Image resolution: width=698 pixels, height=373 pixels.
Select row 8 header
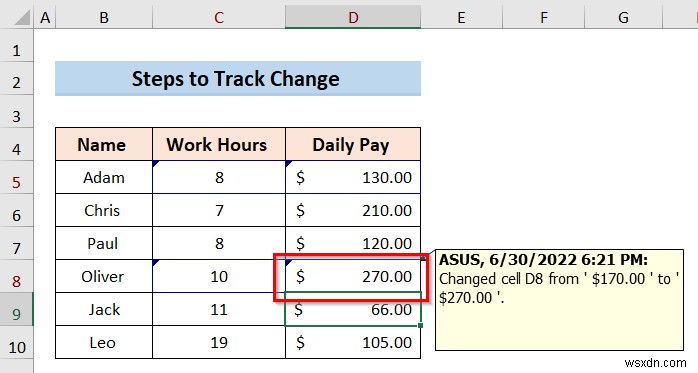click(x=16, y=276)
